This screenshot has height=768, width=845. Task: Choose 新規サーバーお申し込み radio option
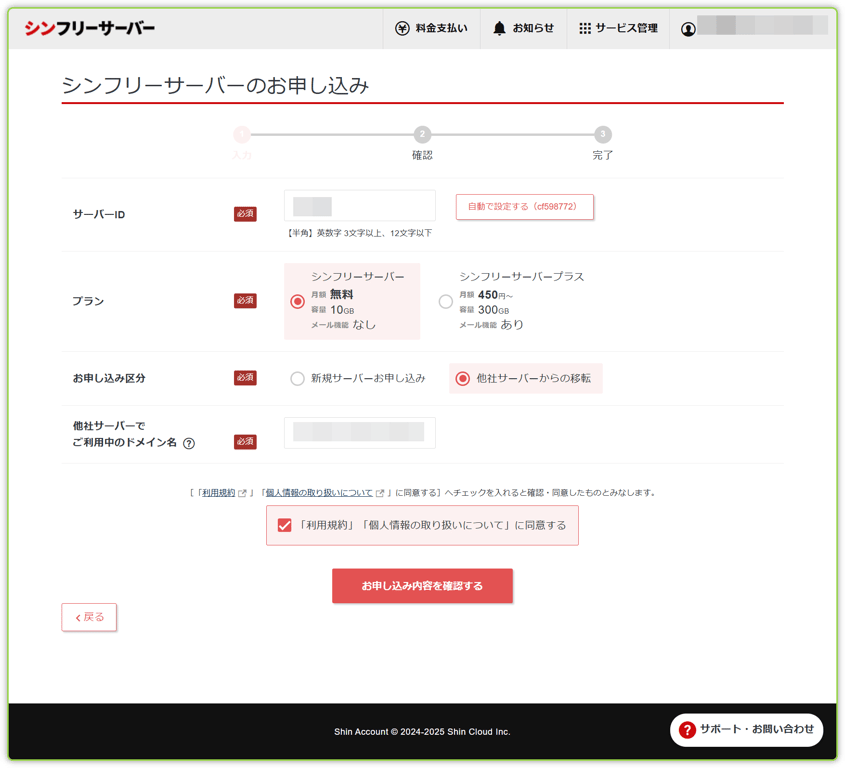297,378
